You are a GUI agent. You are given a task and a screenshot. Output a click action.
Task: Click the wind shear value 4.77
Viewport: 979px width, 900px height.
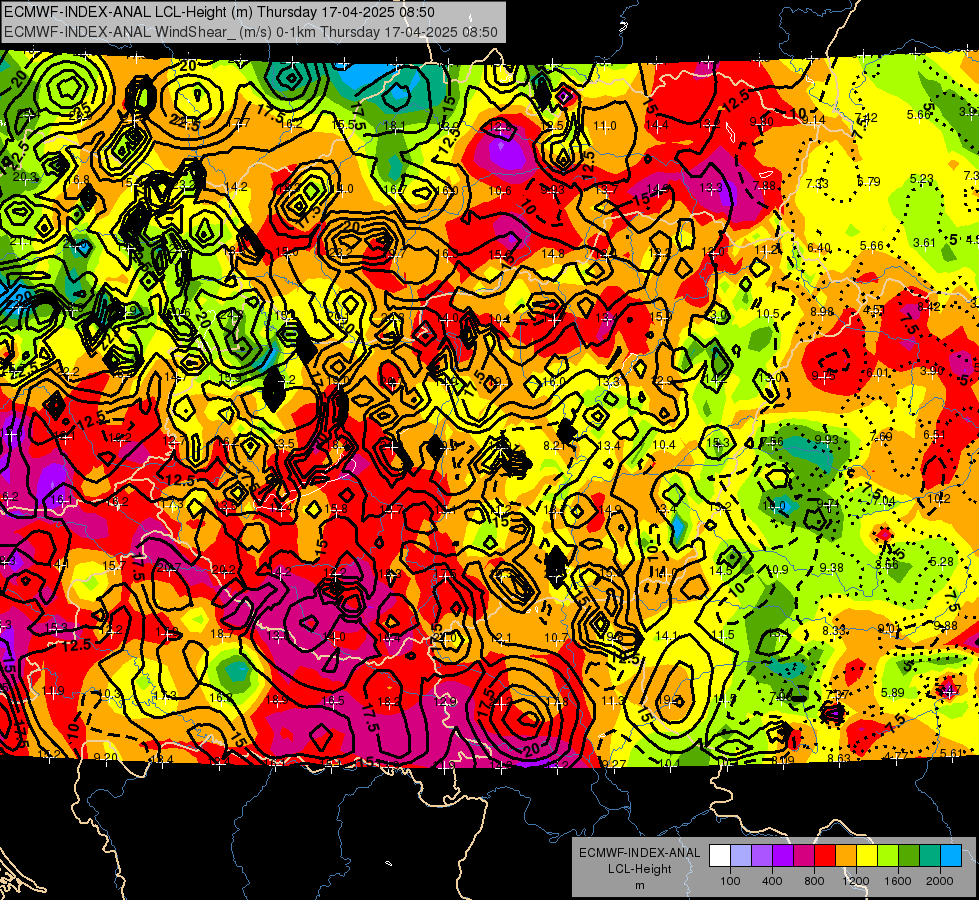point(896,756)
